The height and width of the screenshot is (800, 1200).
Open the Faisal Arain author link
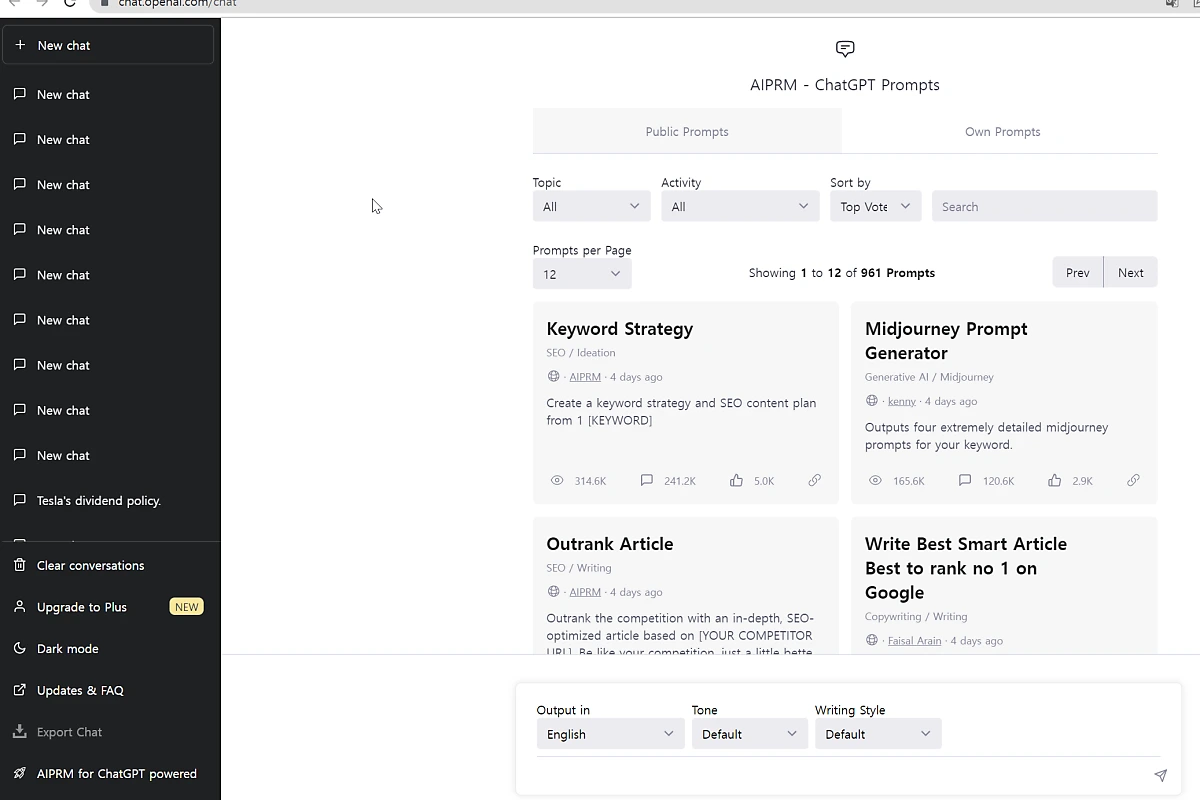(914, 640)
